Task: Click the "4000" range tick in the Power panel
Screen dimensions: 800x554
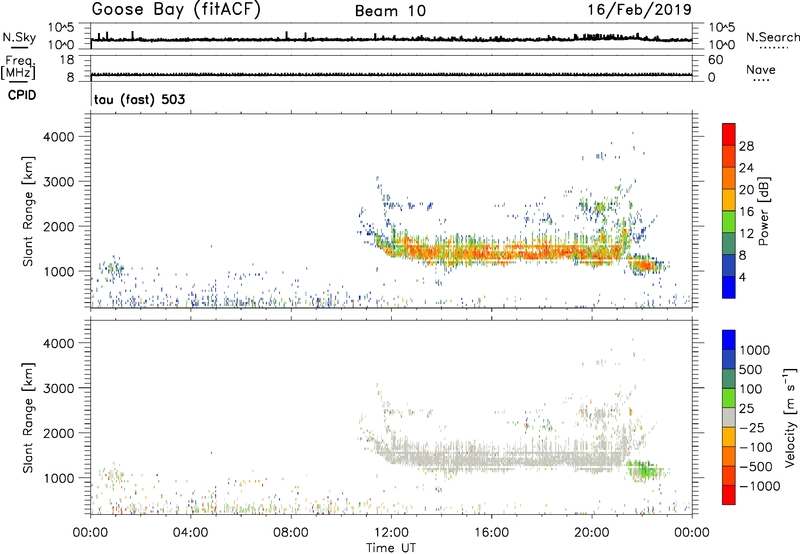Action: click(x=59, y=137)
